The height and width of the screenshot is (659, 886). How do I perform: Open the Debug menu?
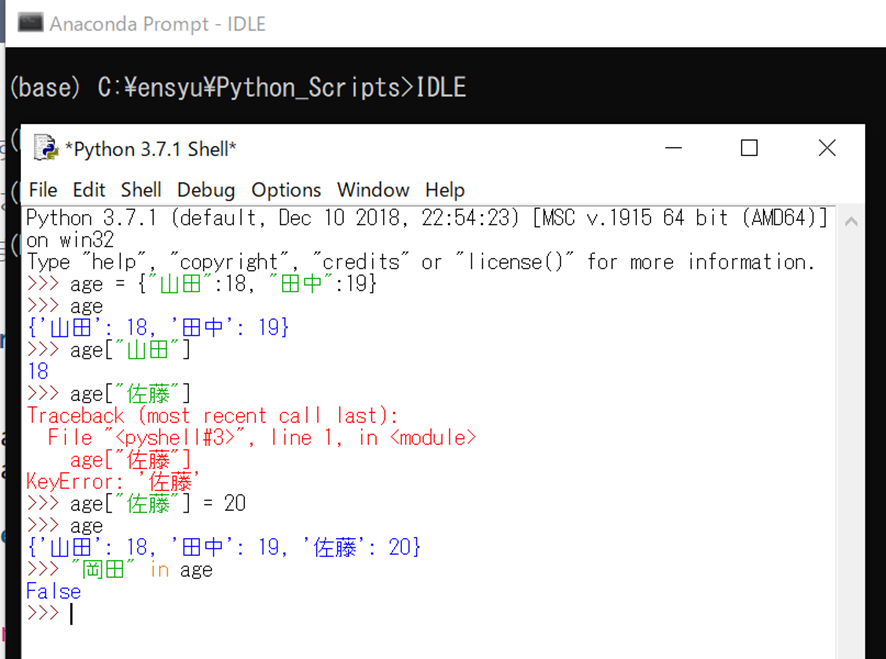206,190
